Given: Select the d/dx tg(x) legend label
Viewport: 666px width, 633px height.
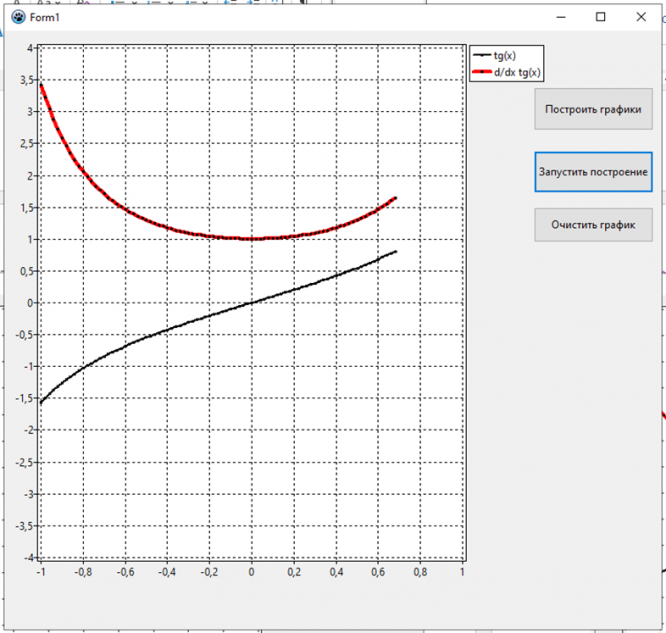Looking at the screenshot, I should [518, 71].
